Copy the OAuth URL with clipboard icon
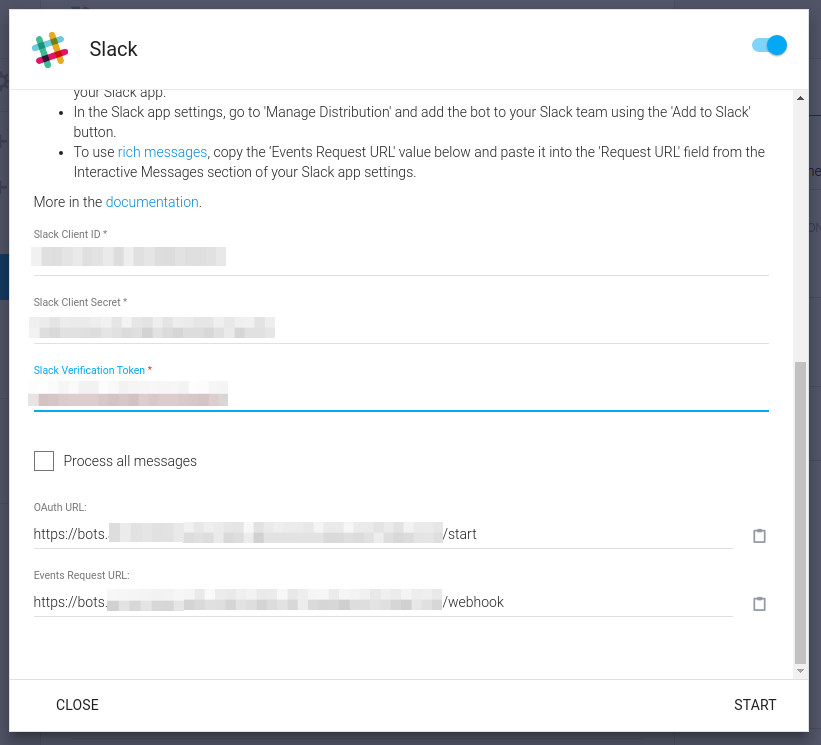821x745 pixels. [x=759, y=536]
